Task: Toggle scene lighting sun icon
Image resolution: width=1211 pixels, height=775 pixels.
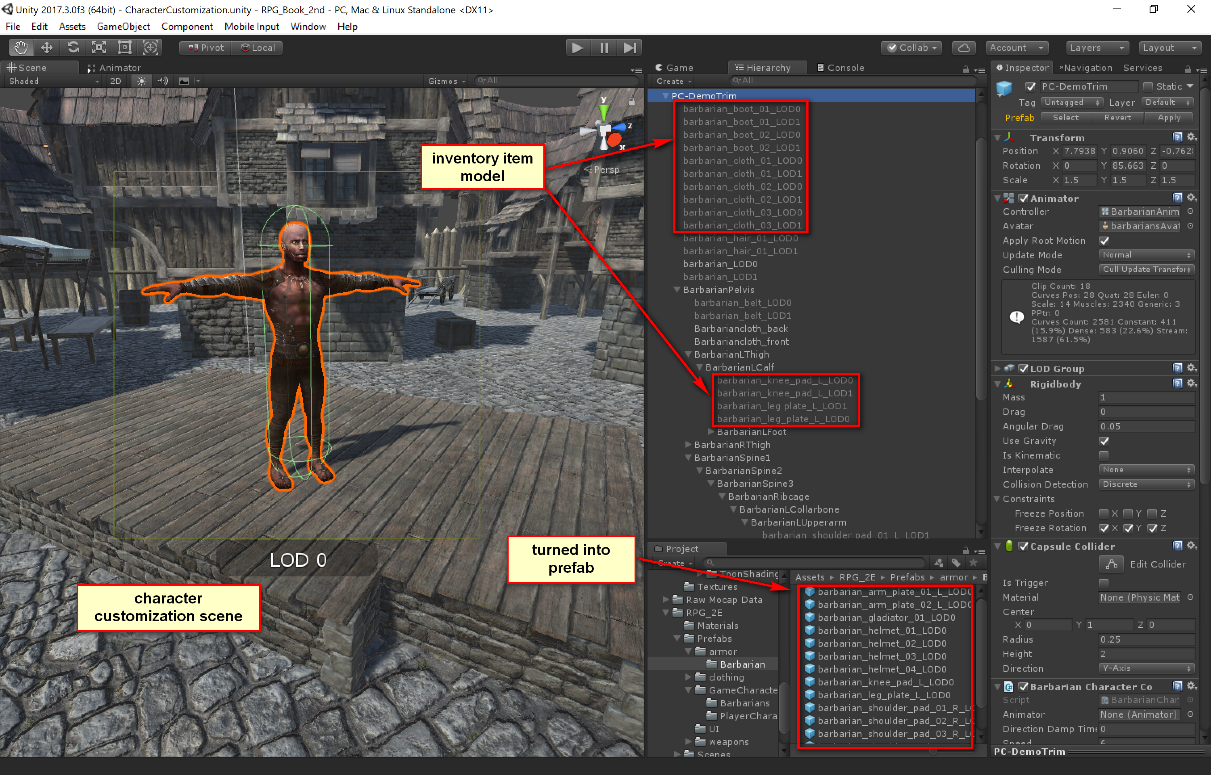Action: pyautogui.click(x=141, y=81)
